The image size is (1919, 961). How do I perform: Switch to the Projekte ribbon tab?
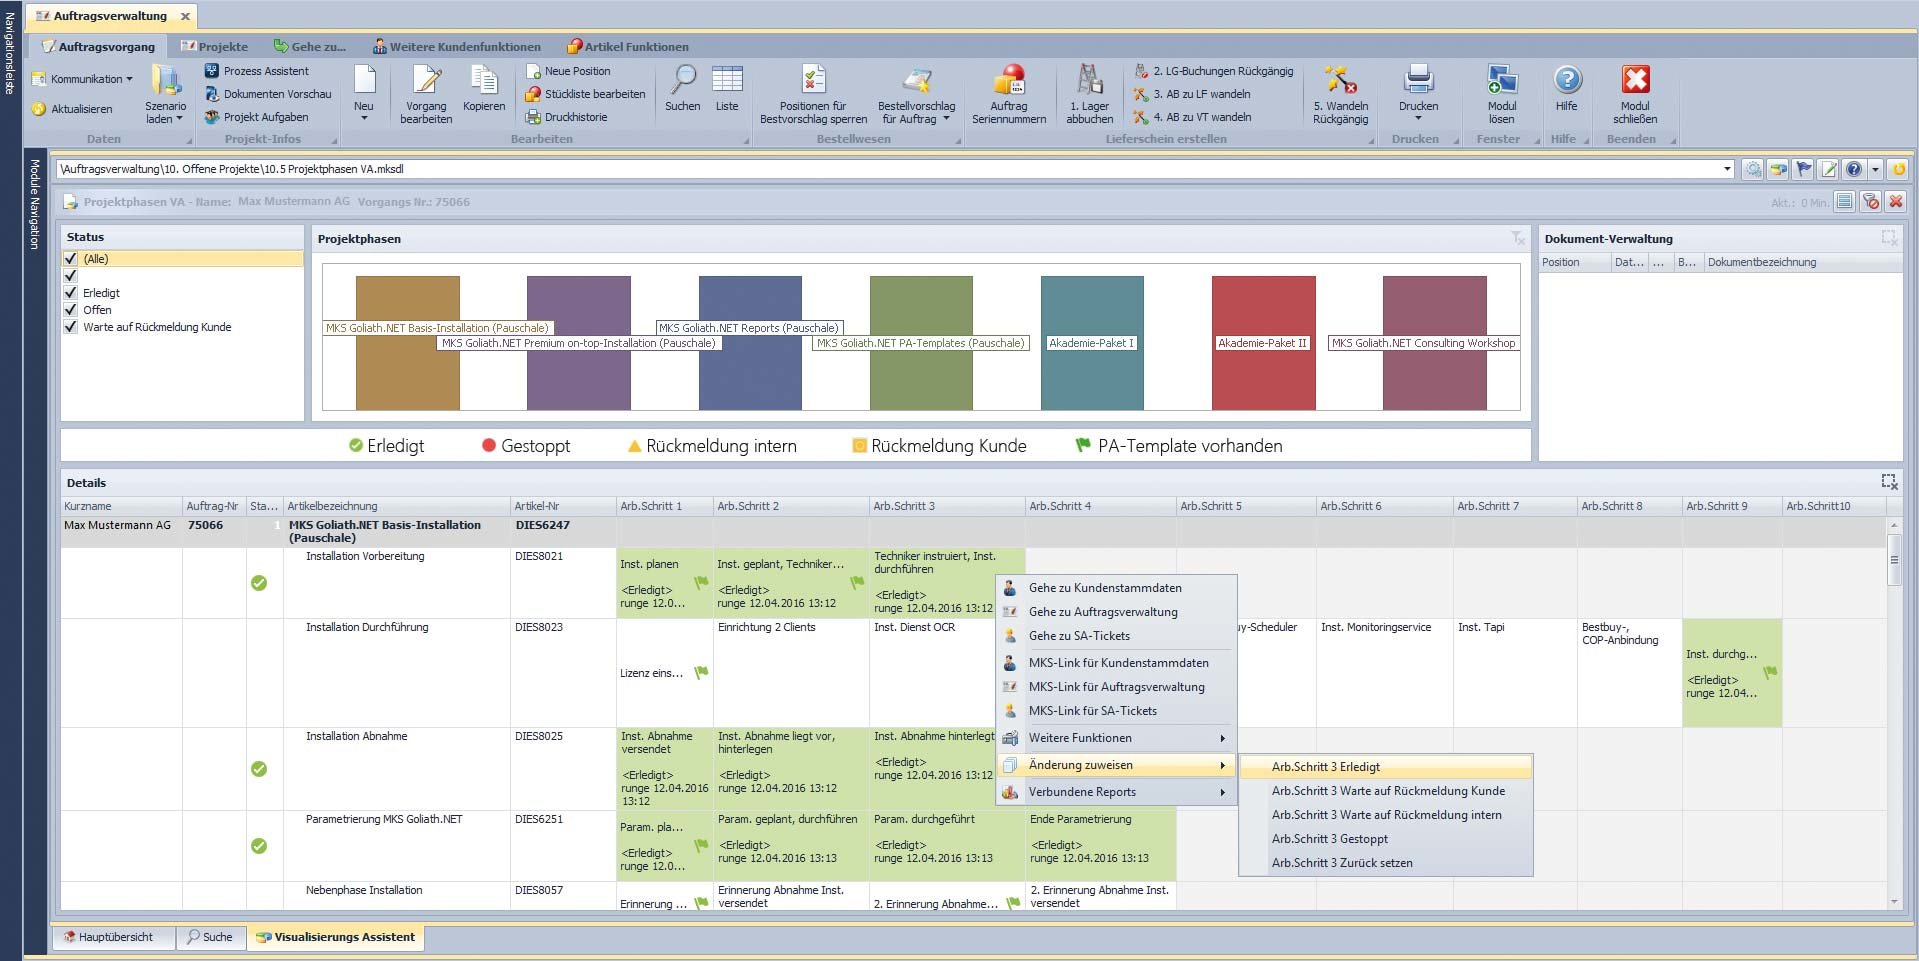pos(215,47)
